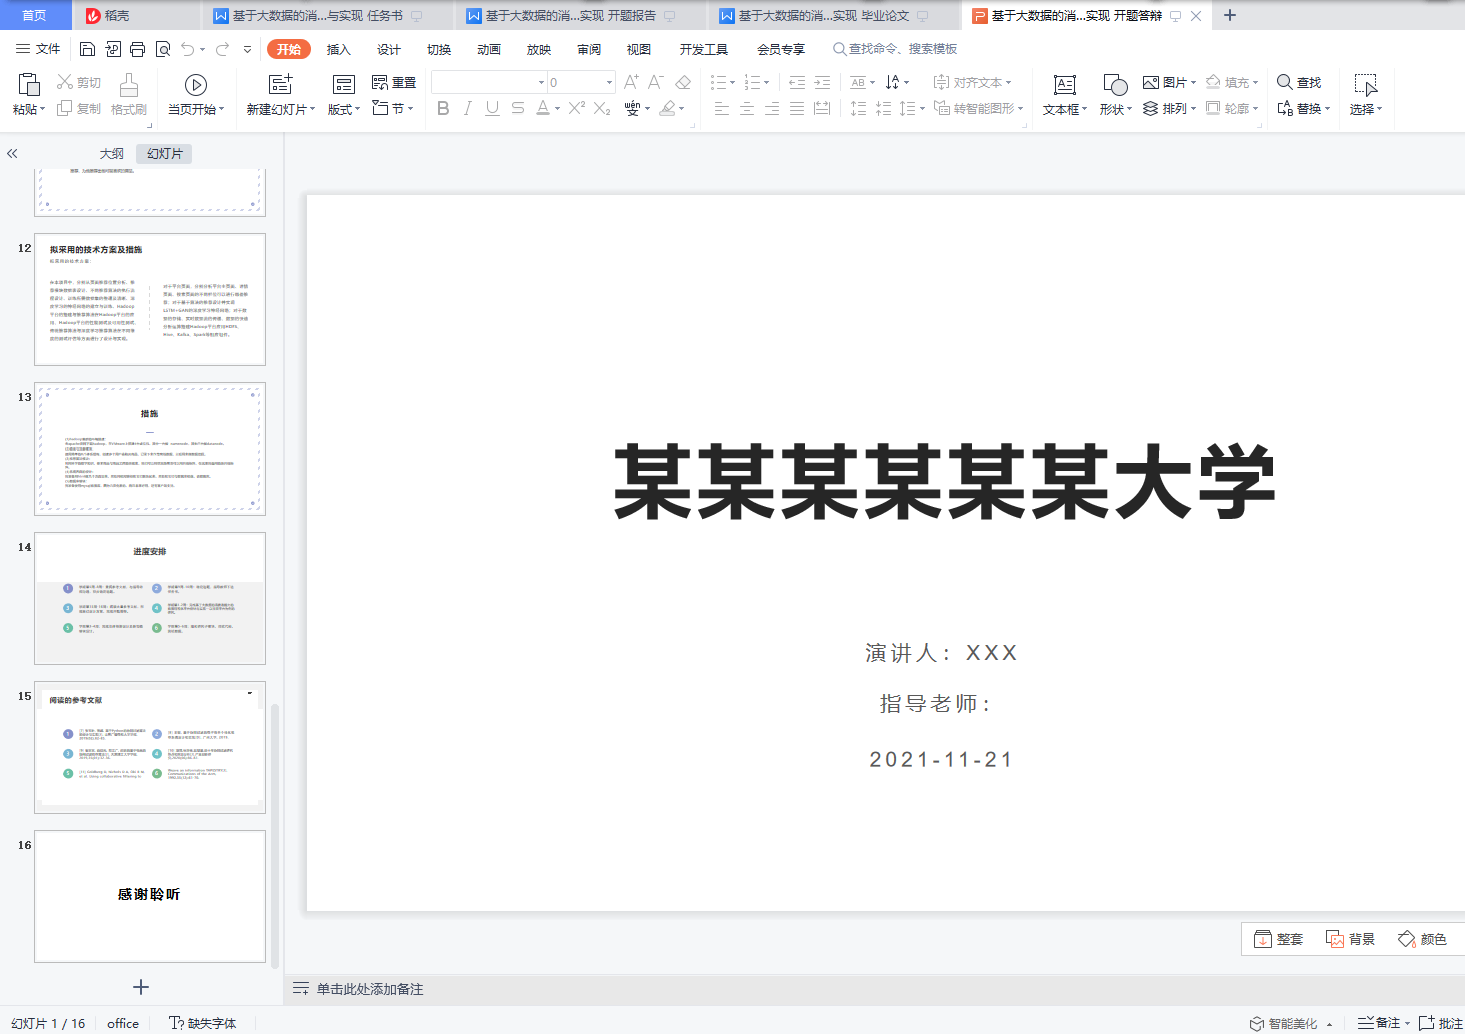Open the Insert (插入) ribbon tab
1465x1034 pixels.
point(339,49)
